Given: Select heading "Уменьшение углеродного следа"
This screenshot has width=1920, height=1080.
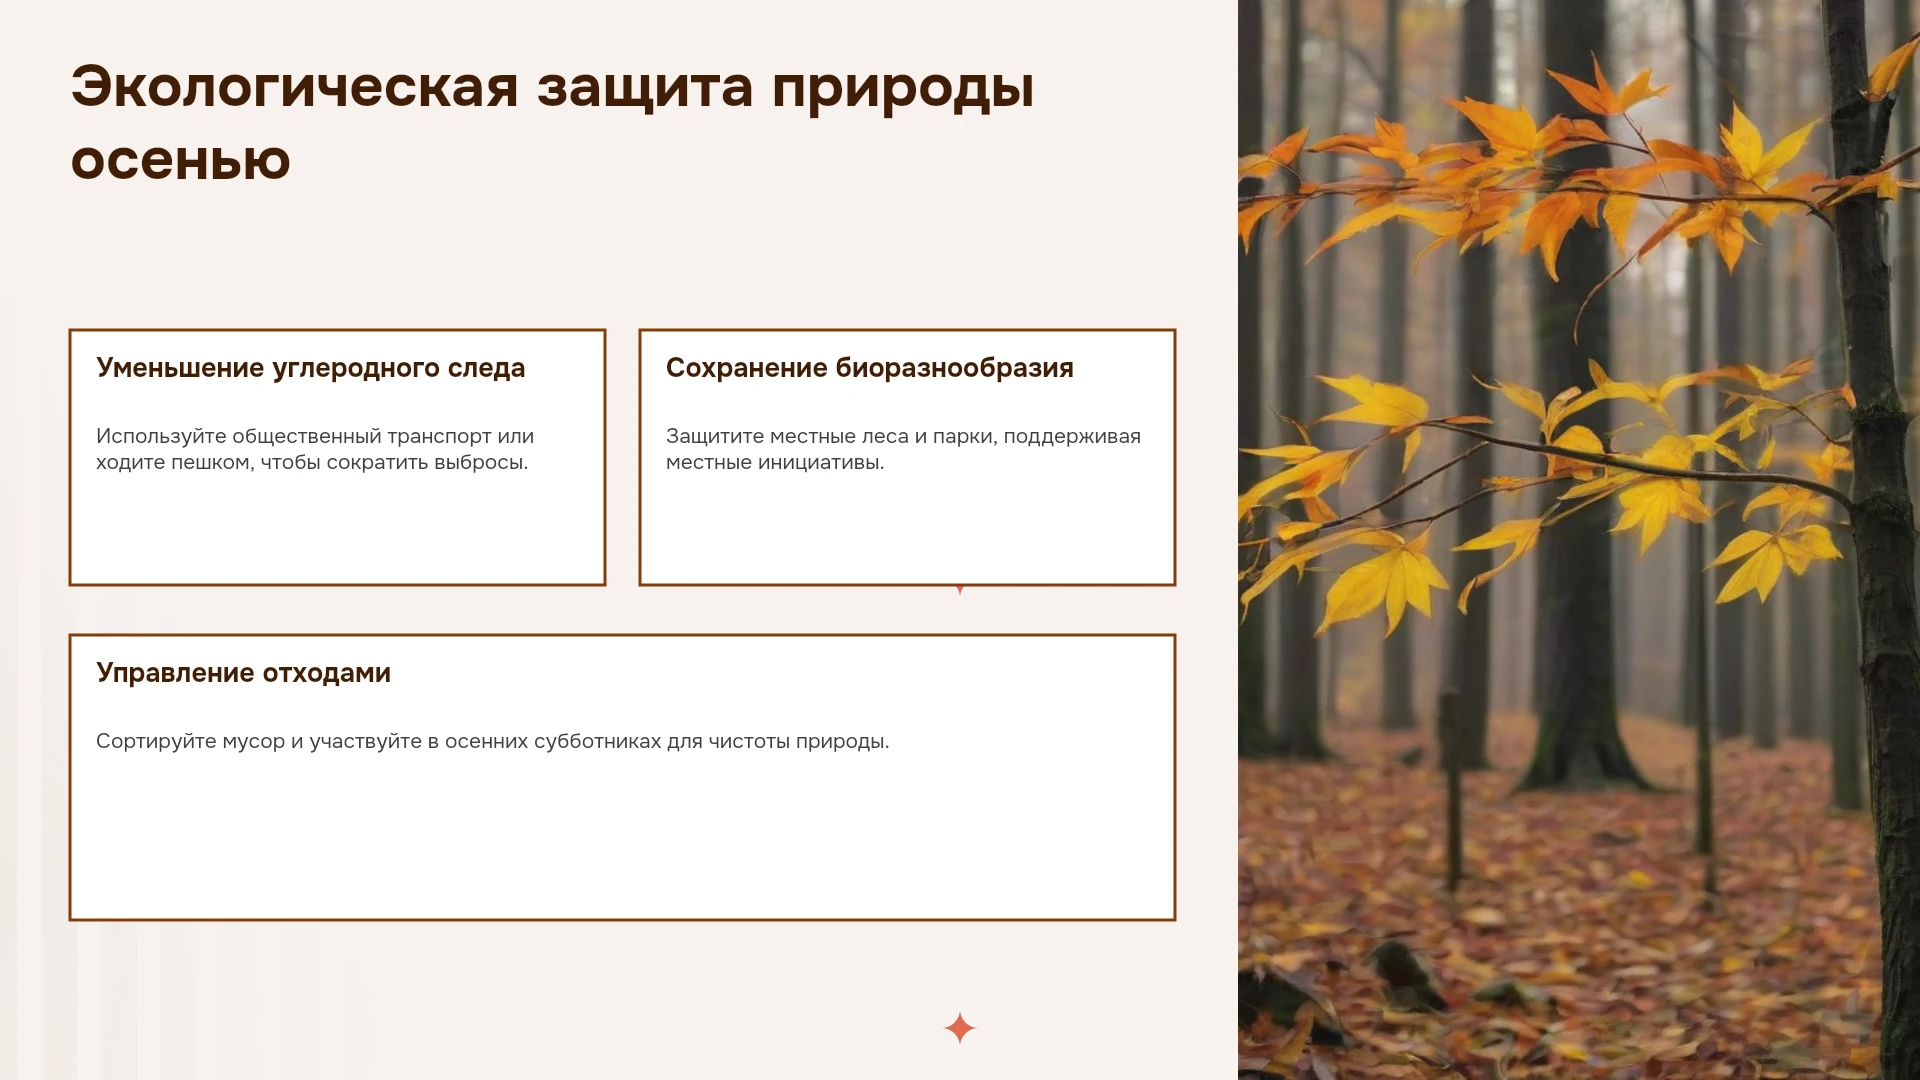Looking at the screenshot, I should tap(310, 368).
